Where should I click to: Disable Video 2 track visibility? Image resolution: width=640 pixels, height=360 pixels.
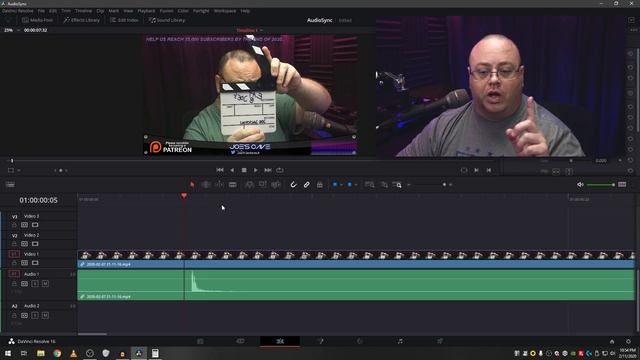(35, 244)
